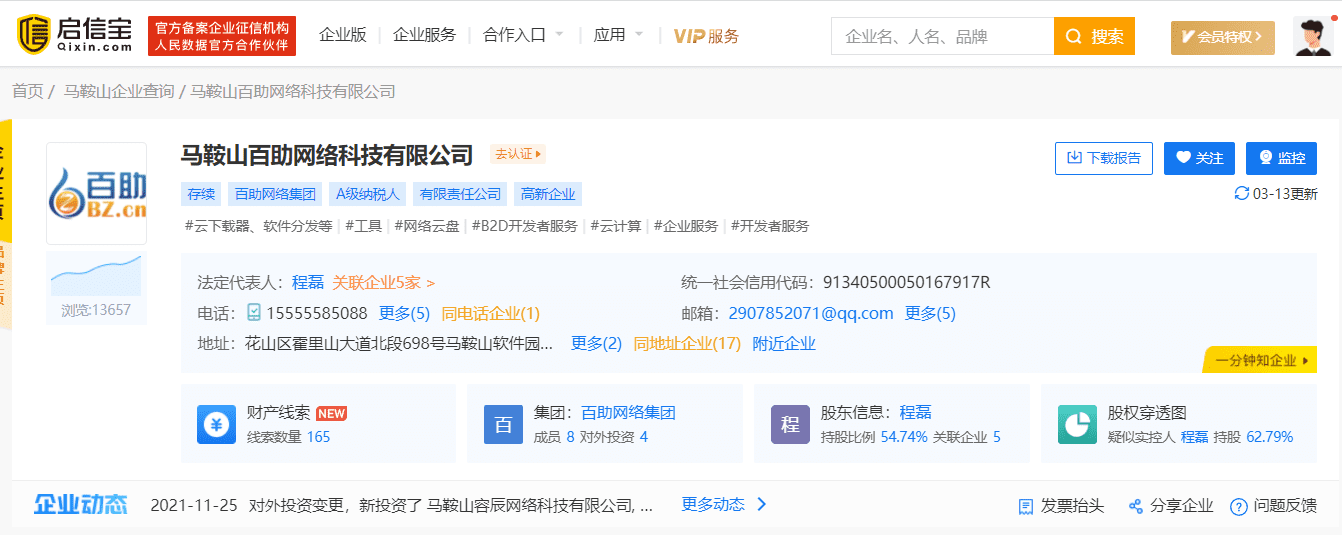1342x535 pixels.
Task: Open legal representative 程磊 link
Action: [308, 283]
